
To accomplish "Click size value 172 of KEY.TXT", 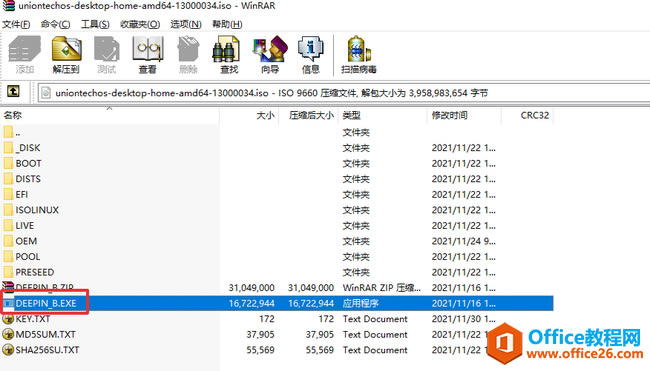I will pyautogui.click(x=267, y=319).
